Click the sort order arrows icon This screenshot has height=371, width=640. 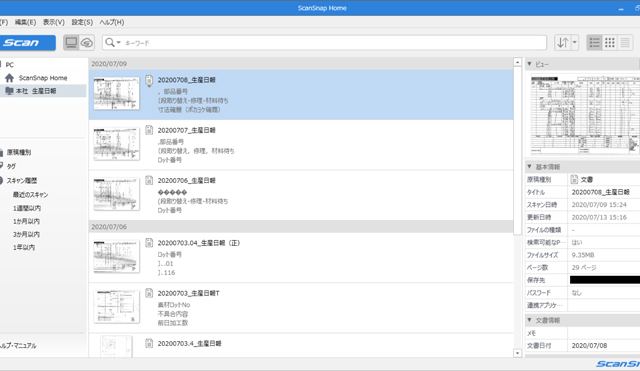[563, 42]
